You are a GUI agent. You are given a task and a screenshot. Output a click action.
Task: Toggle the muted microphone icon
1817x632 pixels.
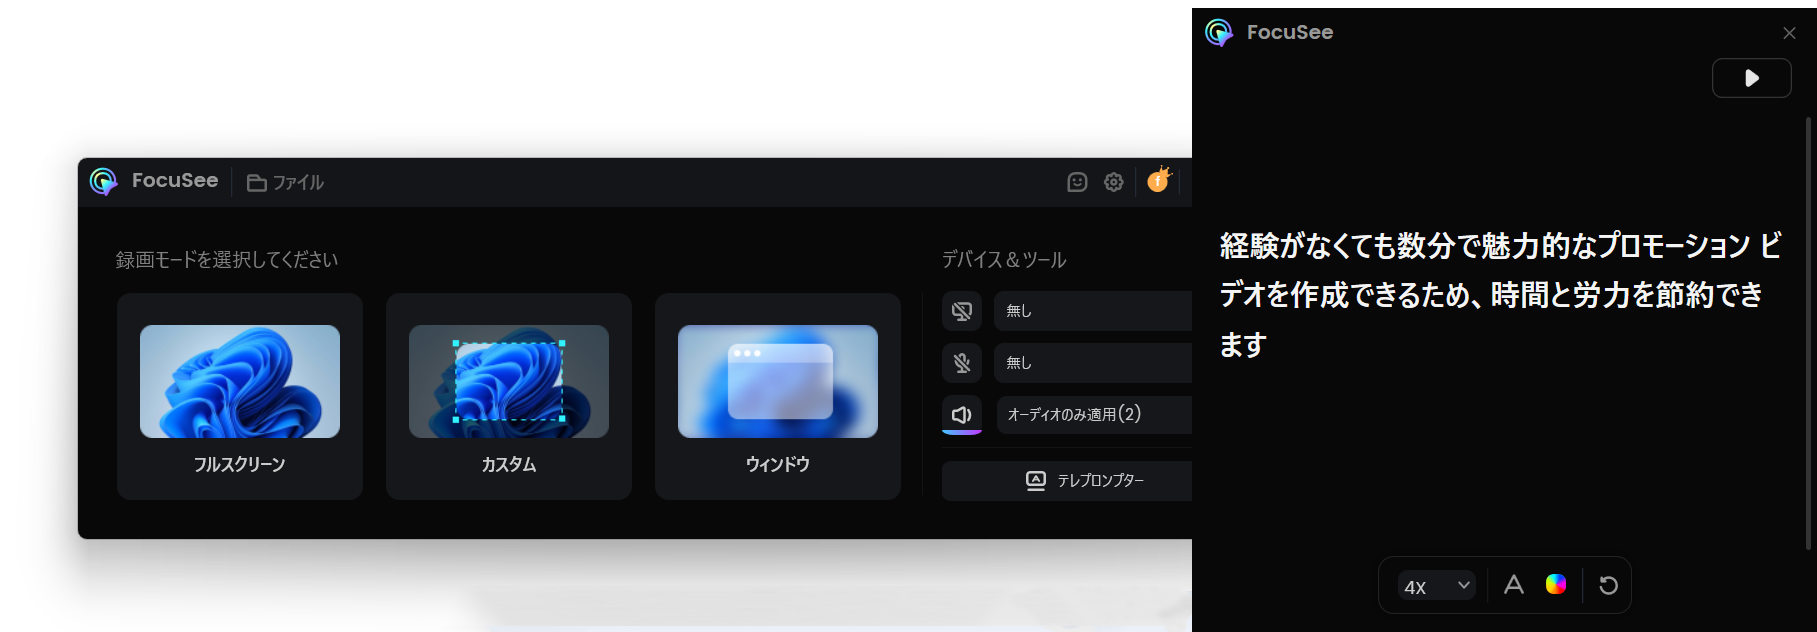click(962, 363)
